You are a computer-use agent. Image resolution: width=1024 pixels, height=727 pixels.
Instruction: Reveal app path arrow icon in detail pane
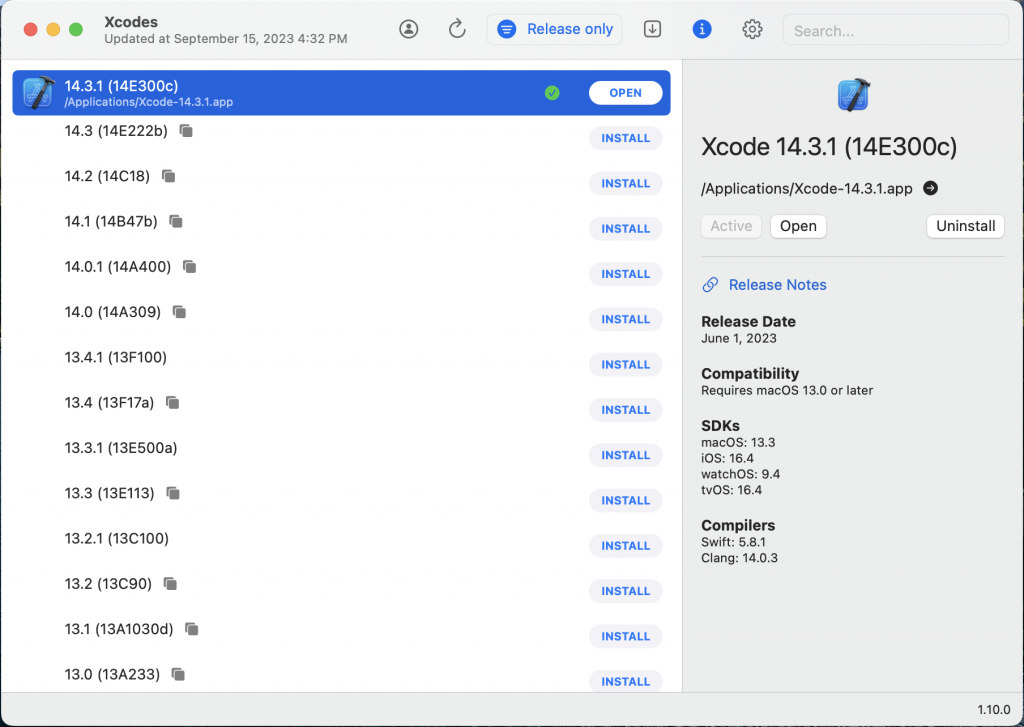click(x=931, y=188)
